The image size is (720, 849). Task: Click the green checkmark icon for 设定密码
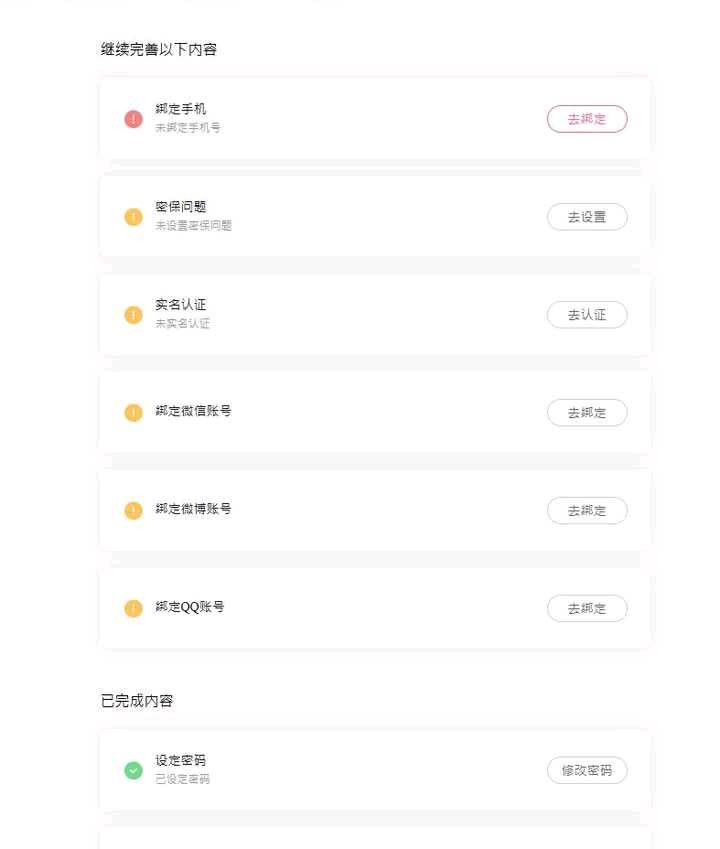[x=133, y=770]
